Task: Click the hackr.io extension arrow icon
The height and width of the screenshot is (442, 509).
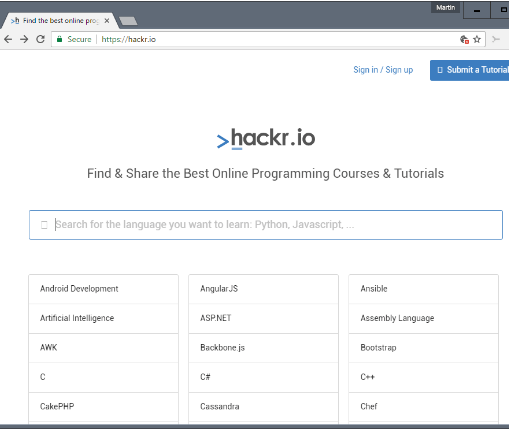Action: 496,39
